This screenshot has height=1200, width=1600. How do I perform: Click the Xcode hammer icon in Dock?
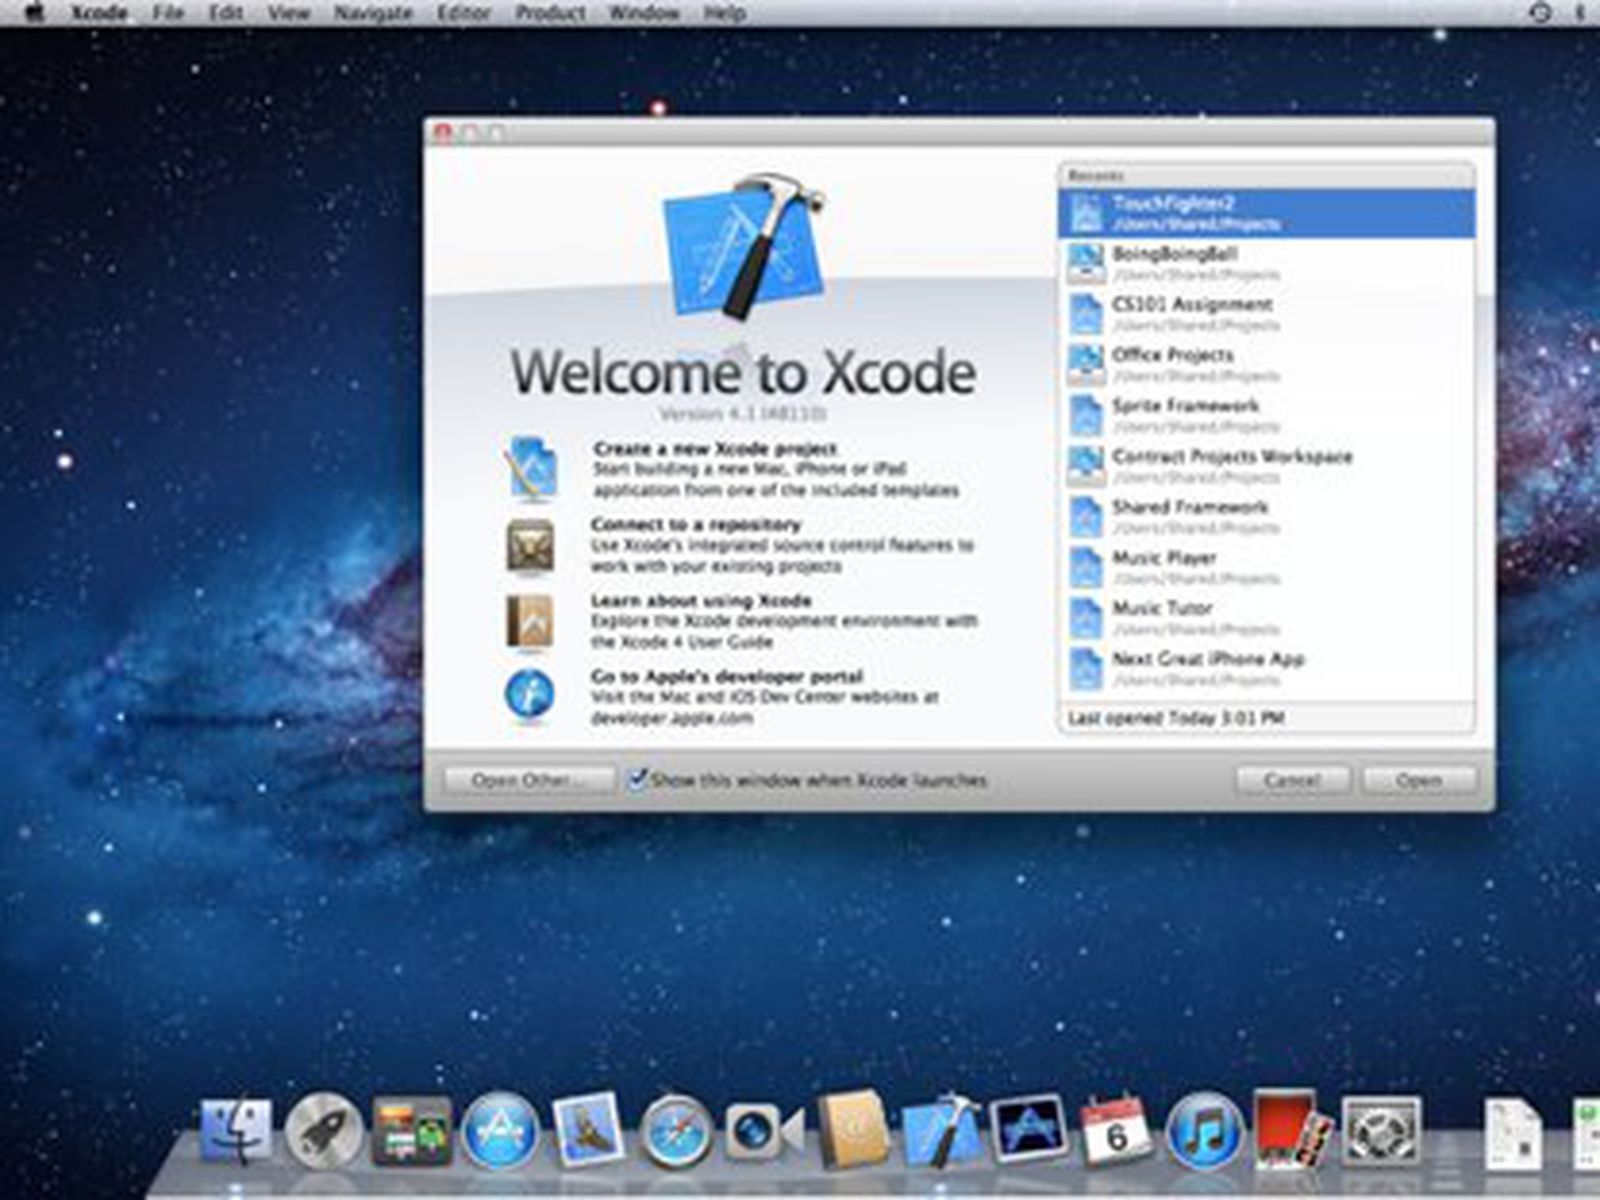point(942,1130)
